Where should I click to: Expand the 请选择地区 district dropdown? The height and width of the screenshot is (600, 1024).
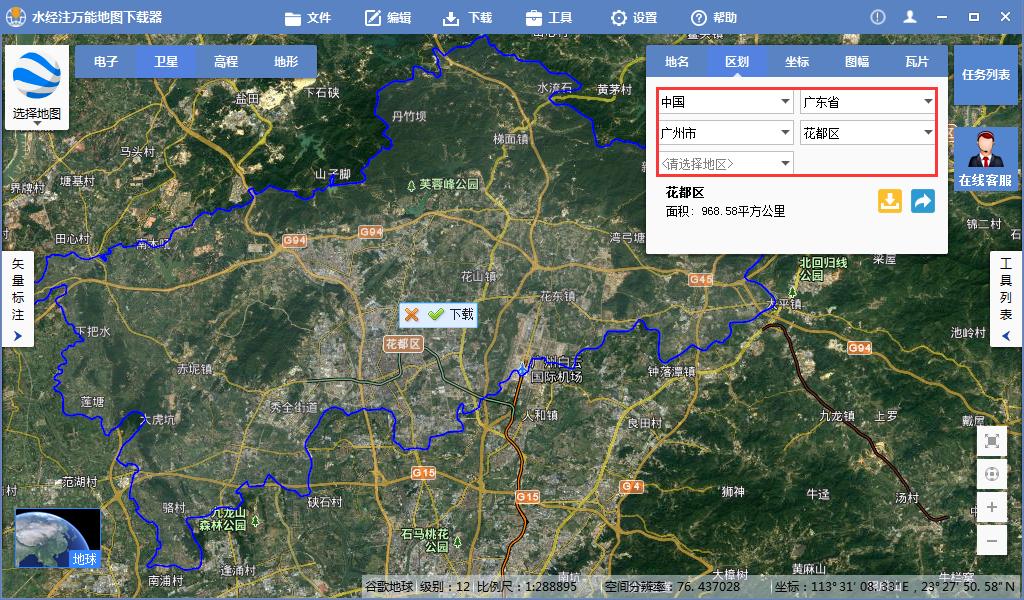point(725,162)
